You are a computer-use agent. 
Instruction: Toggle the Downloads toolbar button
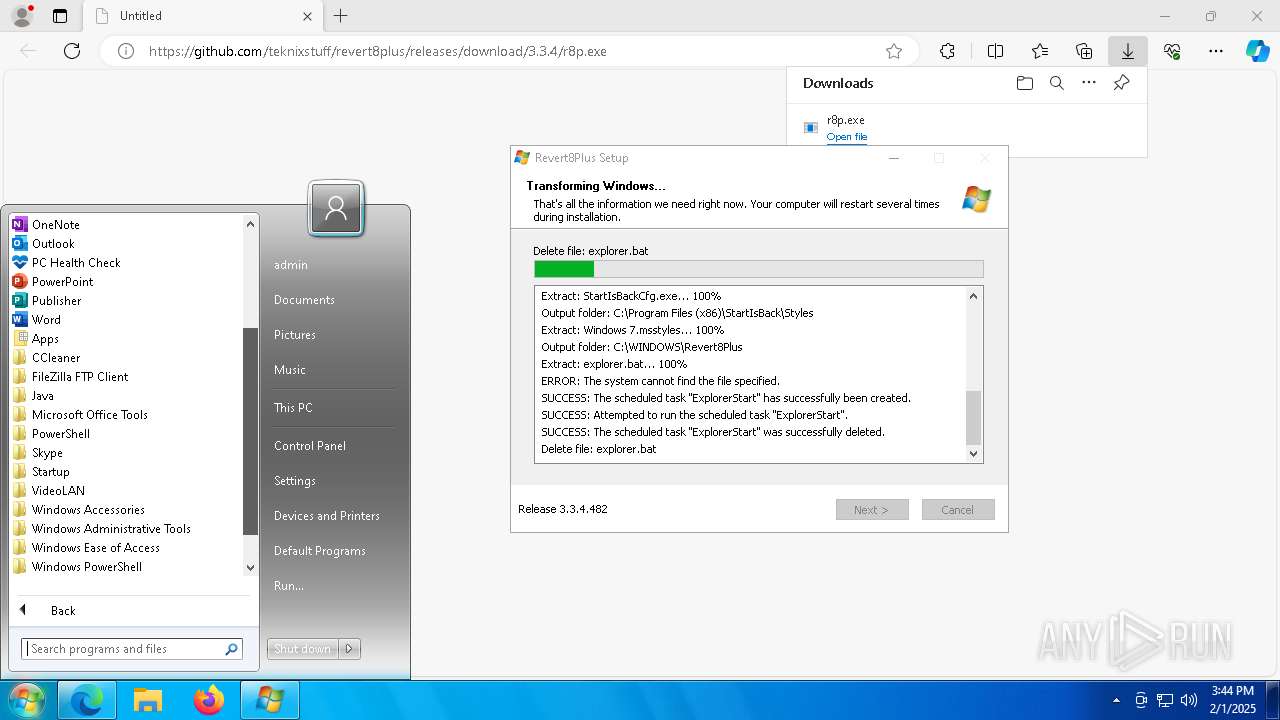point(1127,51)
